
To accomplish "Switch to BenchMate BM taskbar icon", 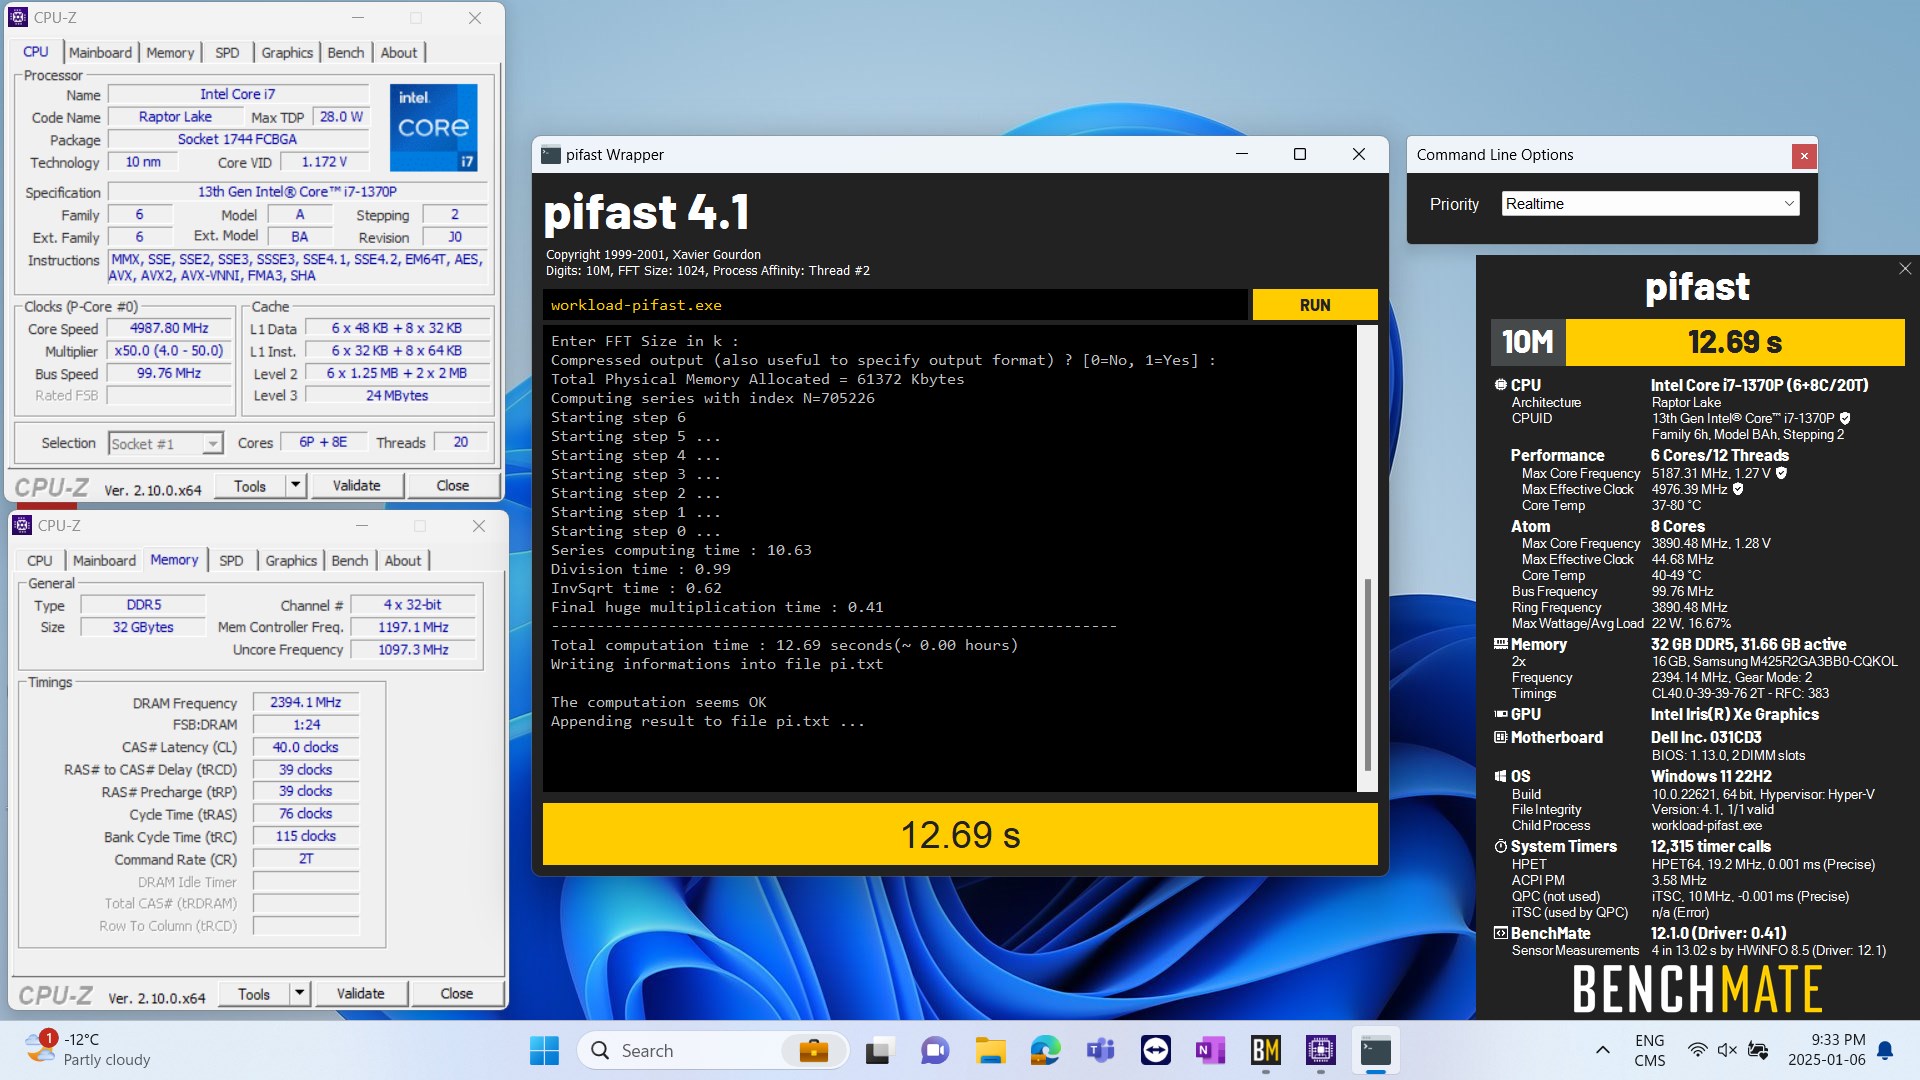I will click(x=1265, y=1050).
